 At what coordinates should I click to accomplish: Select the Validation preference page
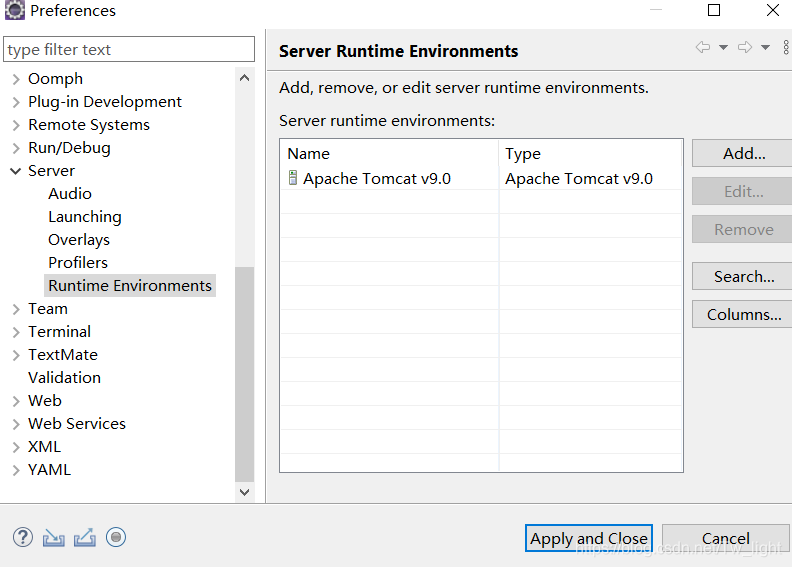point(64,378)
